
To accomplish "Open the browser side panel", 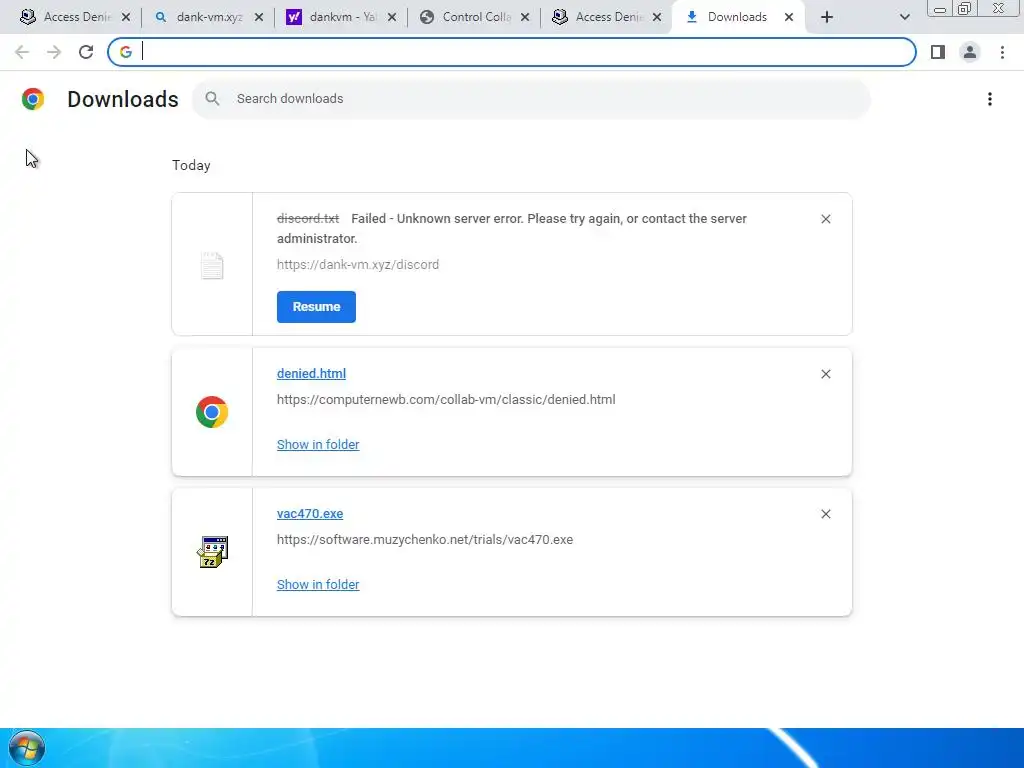I will pyautogui.click(x=938, y=52).
